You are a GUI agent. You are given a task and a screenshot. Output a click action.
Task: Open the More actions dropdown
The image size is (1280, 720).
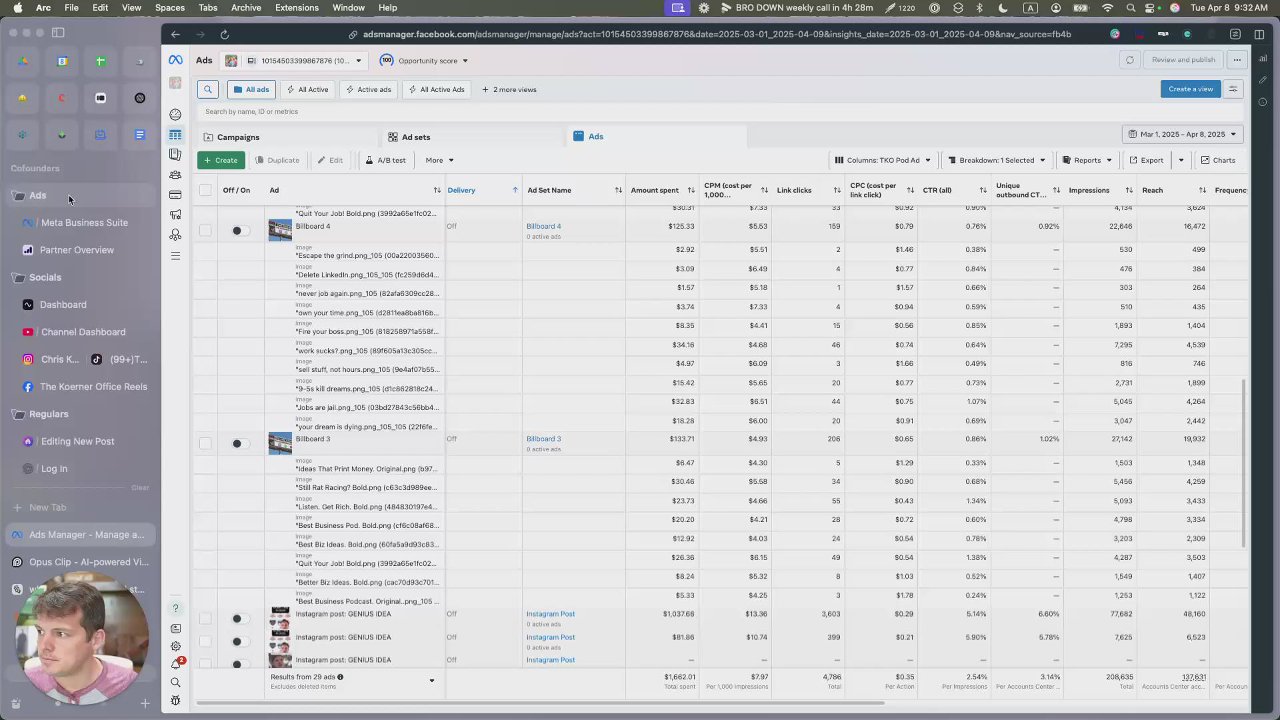coord(439,160)
